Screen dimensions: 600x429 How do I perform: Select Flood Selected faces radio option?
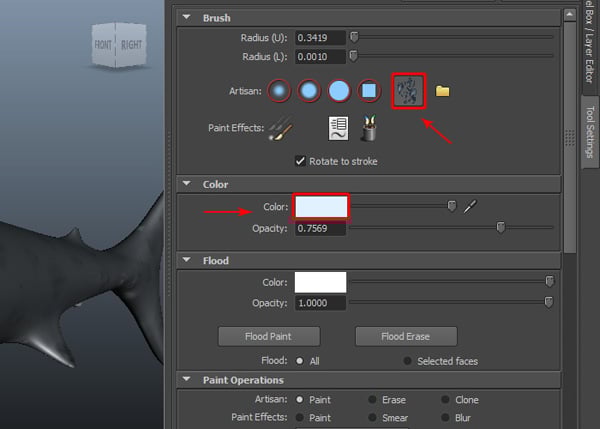pyautogui.click(x=408, y=361)
